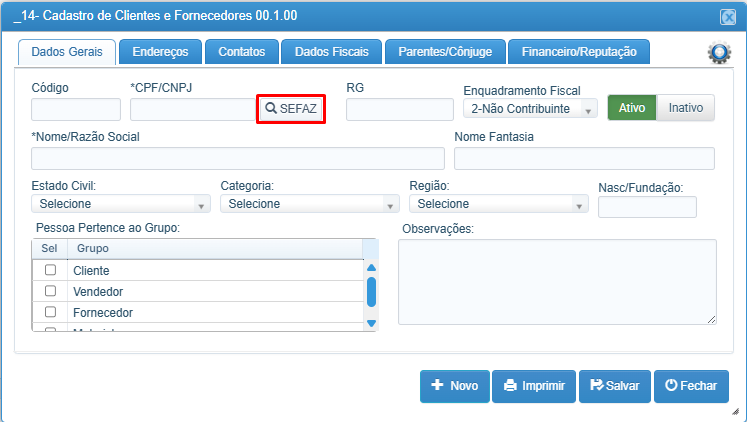Screen dimensions: 747x422
Task: Check the Vendedor group checkbox
Action: 50,291
